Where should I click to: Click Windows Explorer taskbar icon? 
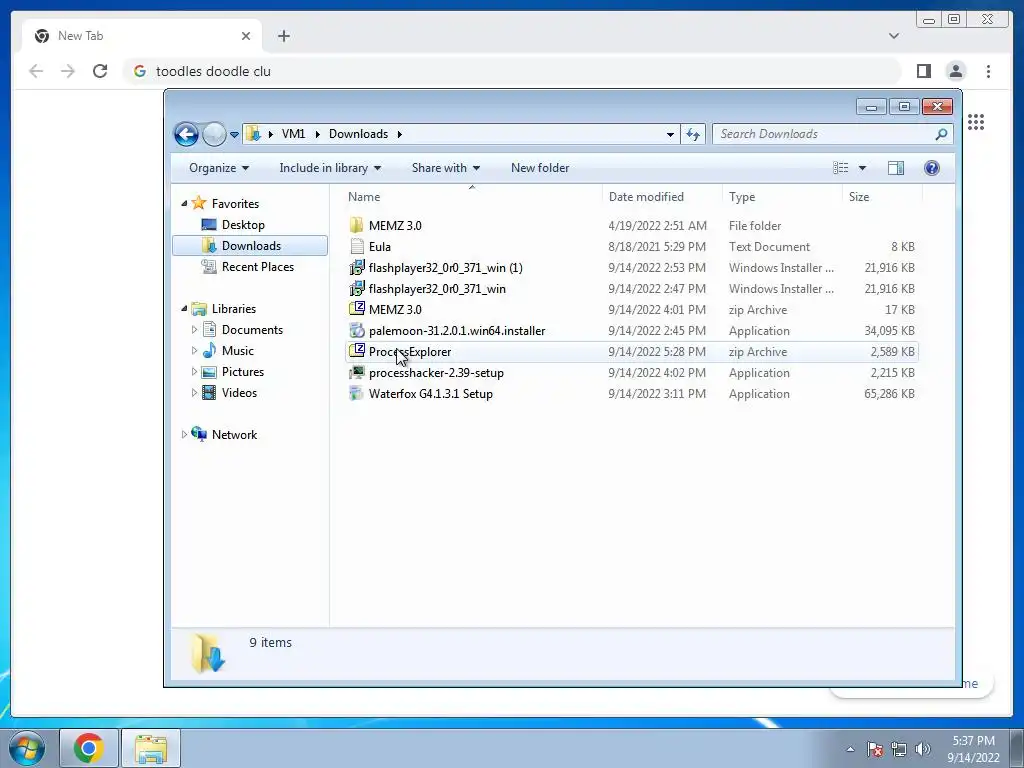151,748
